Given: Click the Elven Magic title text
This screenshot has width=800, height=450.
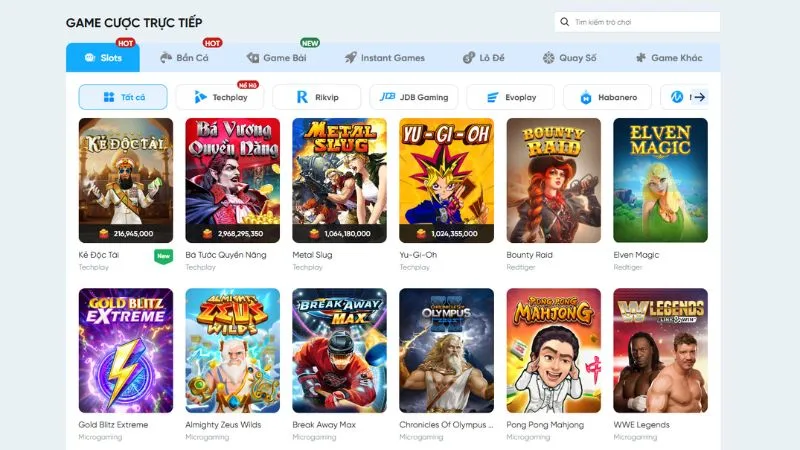Looking at the screenshot, I should pyautogui.click(x=636, y=255).
